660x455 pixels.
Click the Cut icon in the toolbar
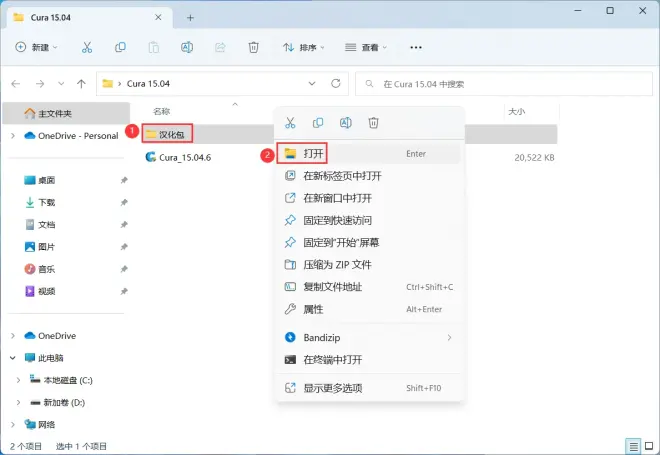tap(87, 47)
